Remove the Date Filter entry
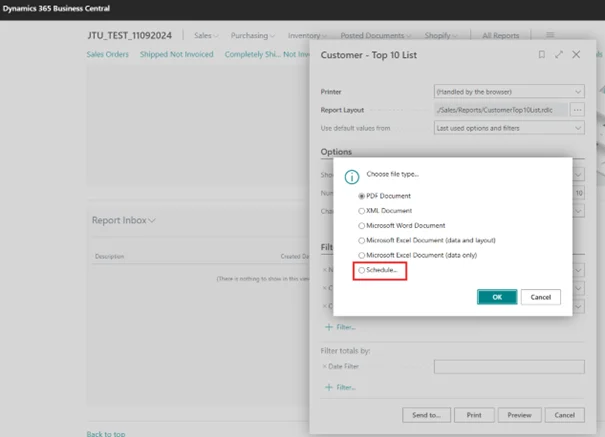 pyautogui.click(x=324, y=366)
